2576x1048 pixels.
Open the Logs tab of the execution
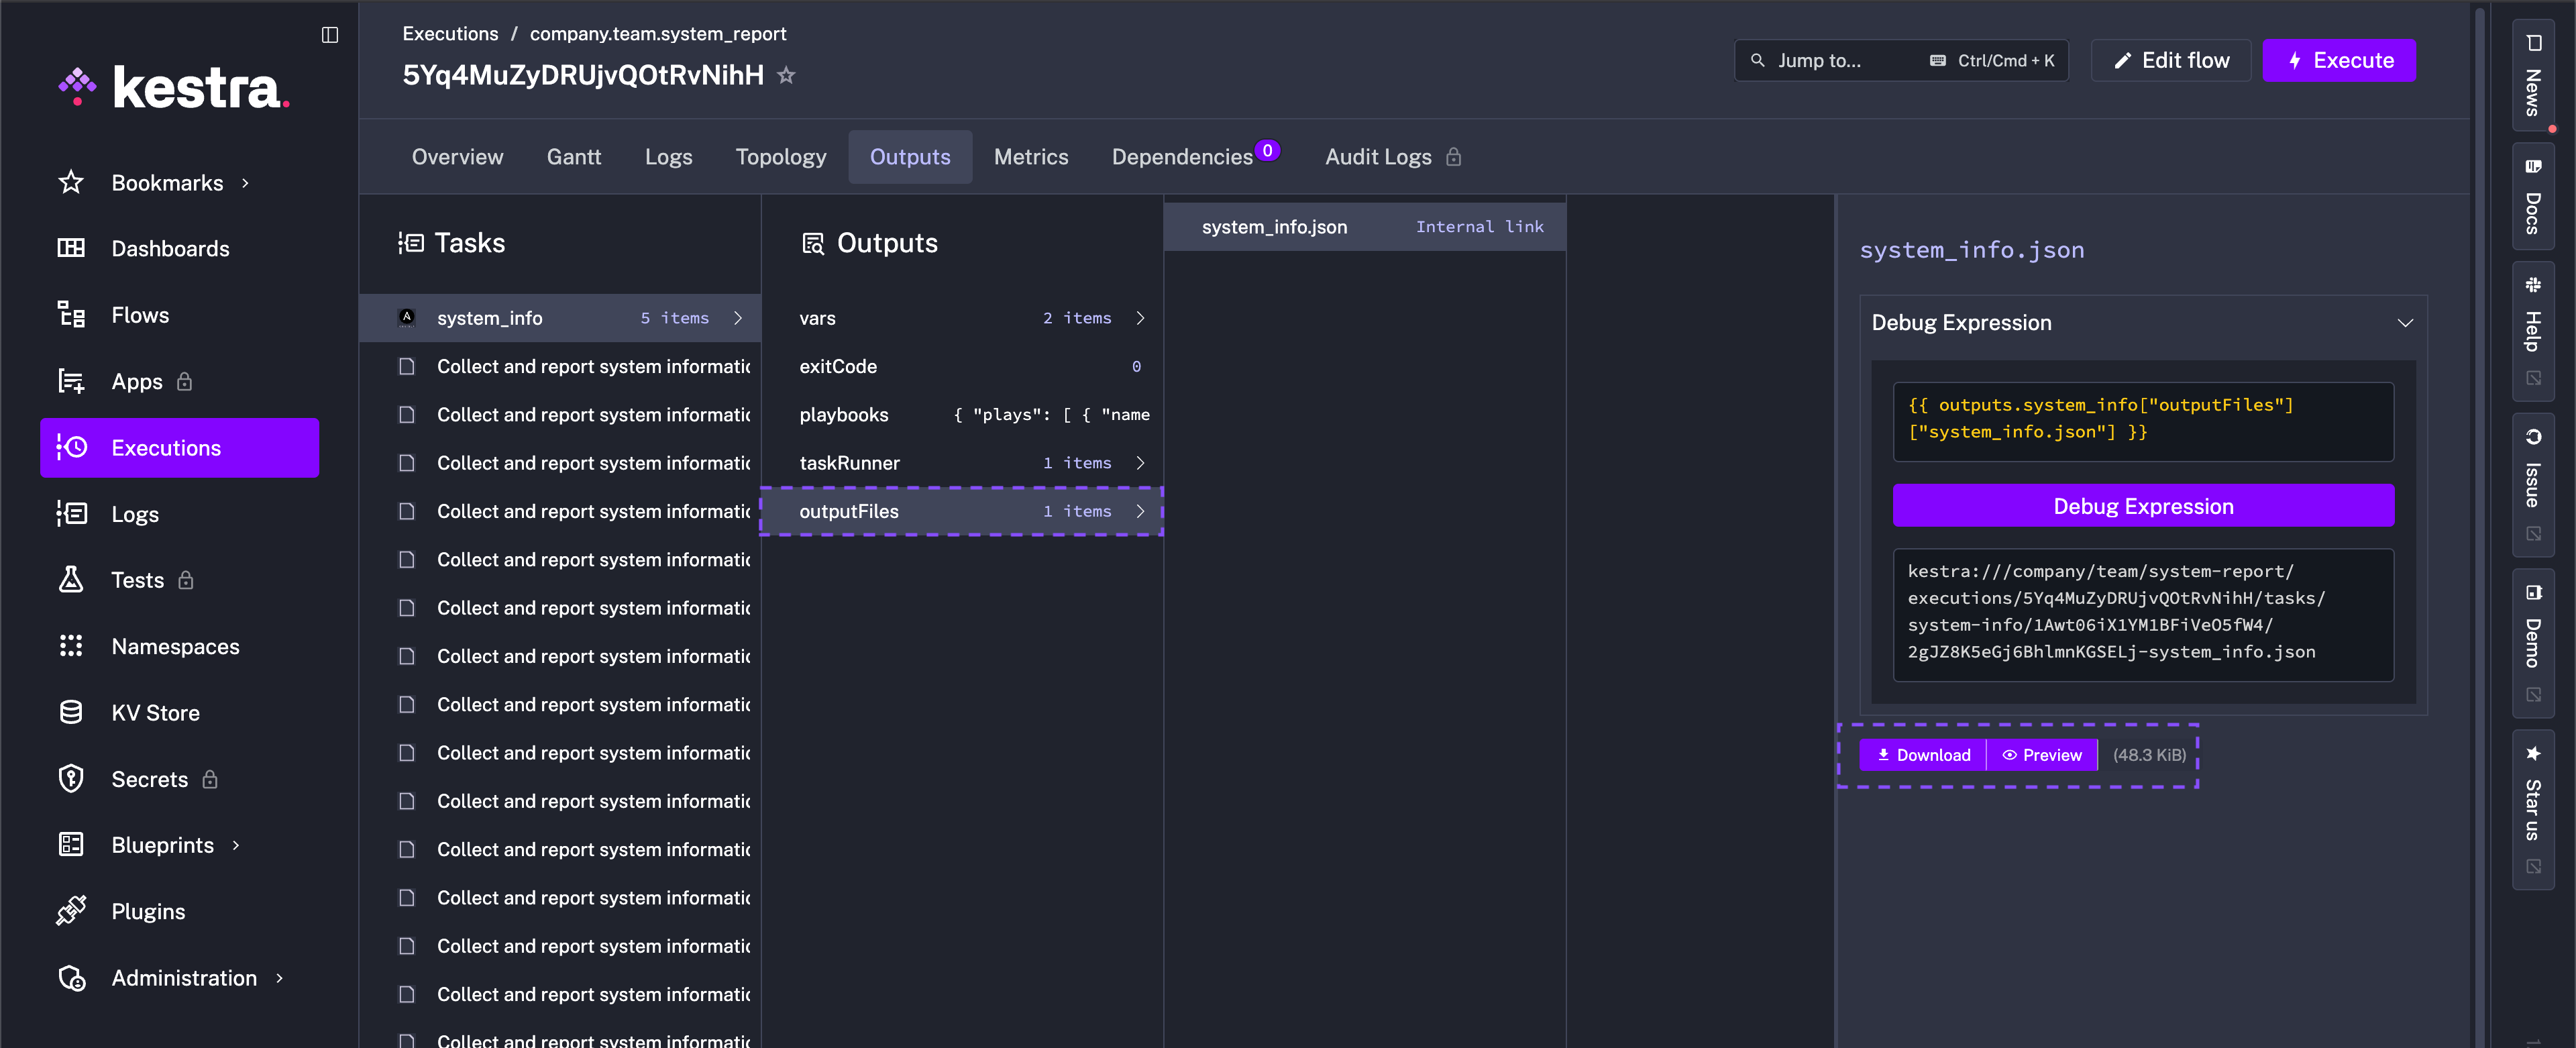pyautogui.click(x=668, y=157)
